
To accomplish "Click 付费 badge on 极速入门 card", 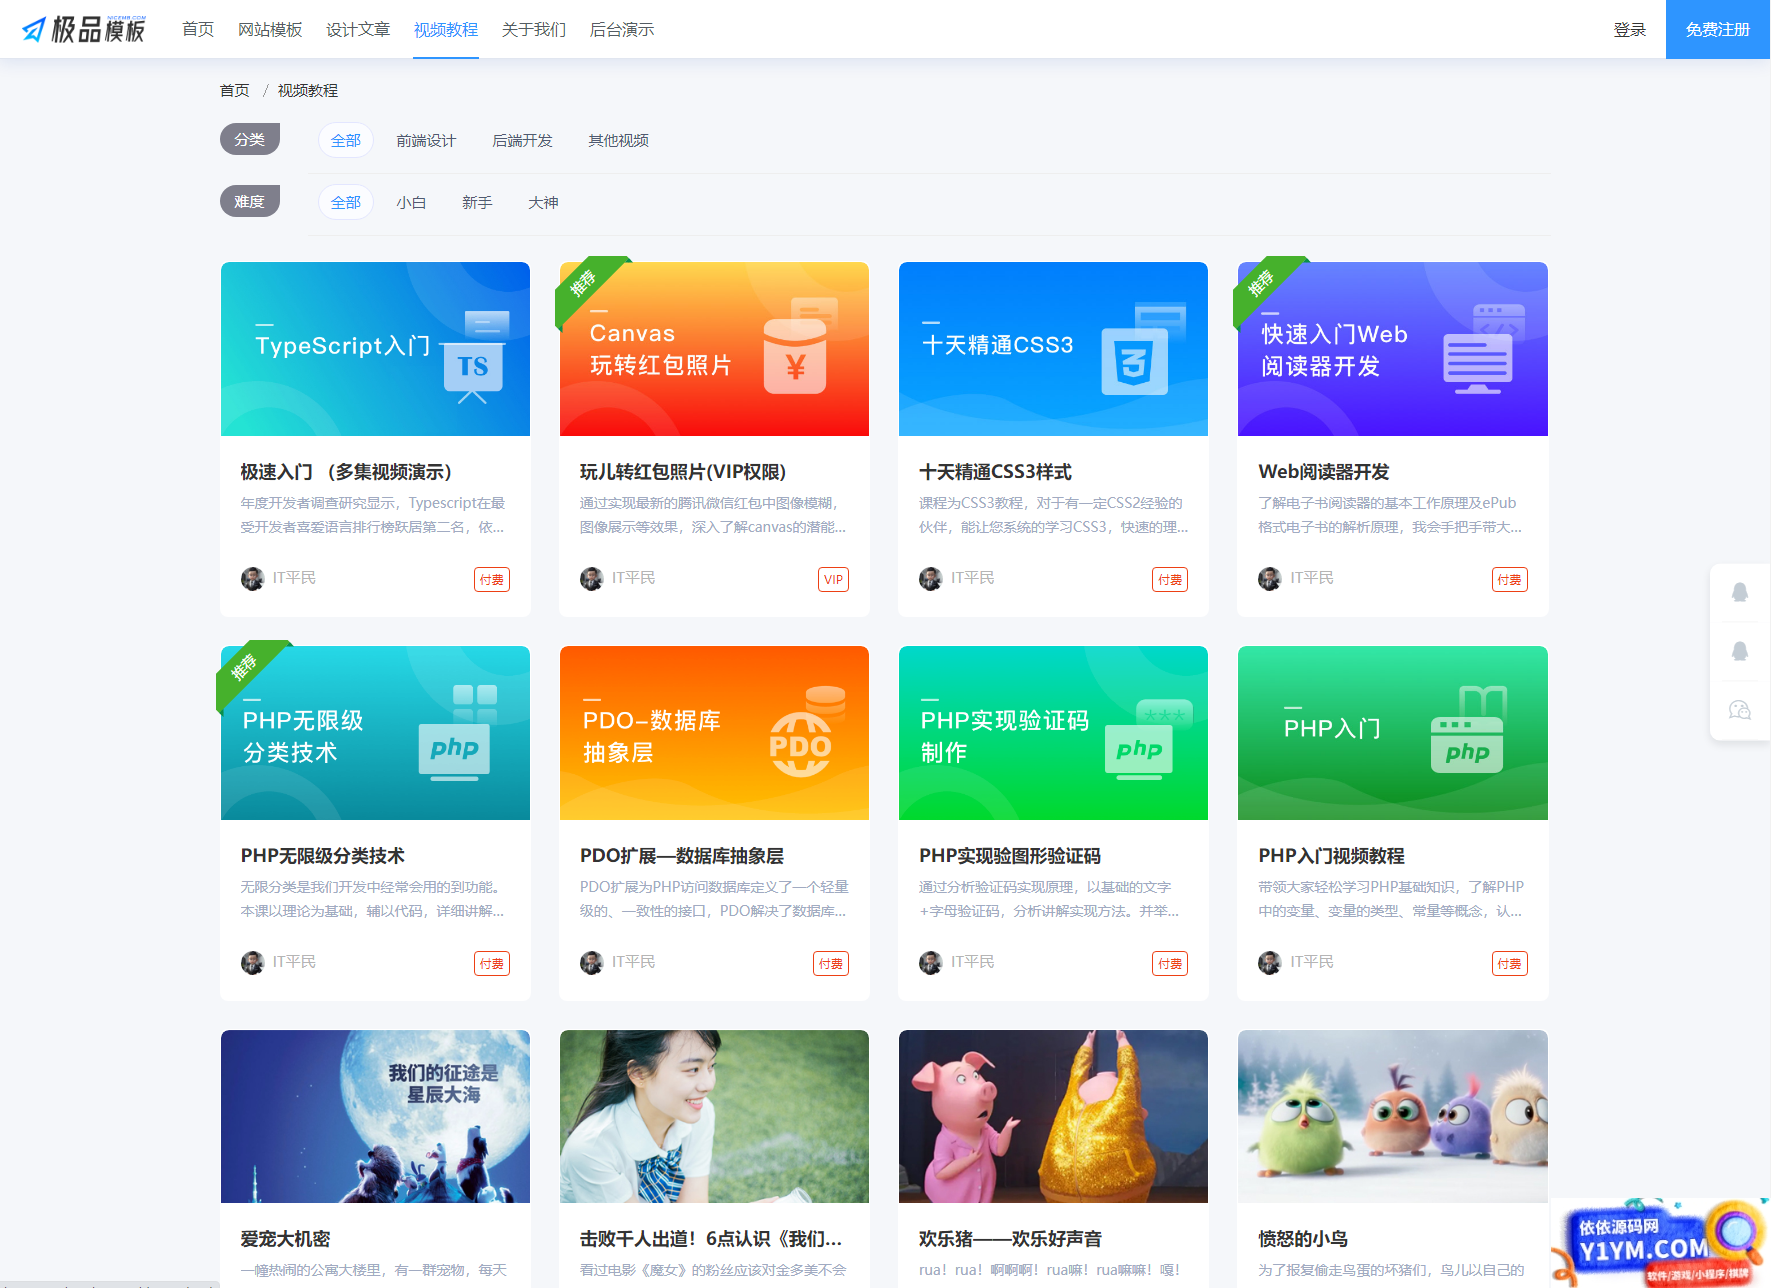I will coord(492,580).
